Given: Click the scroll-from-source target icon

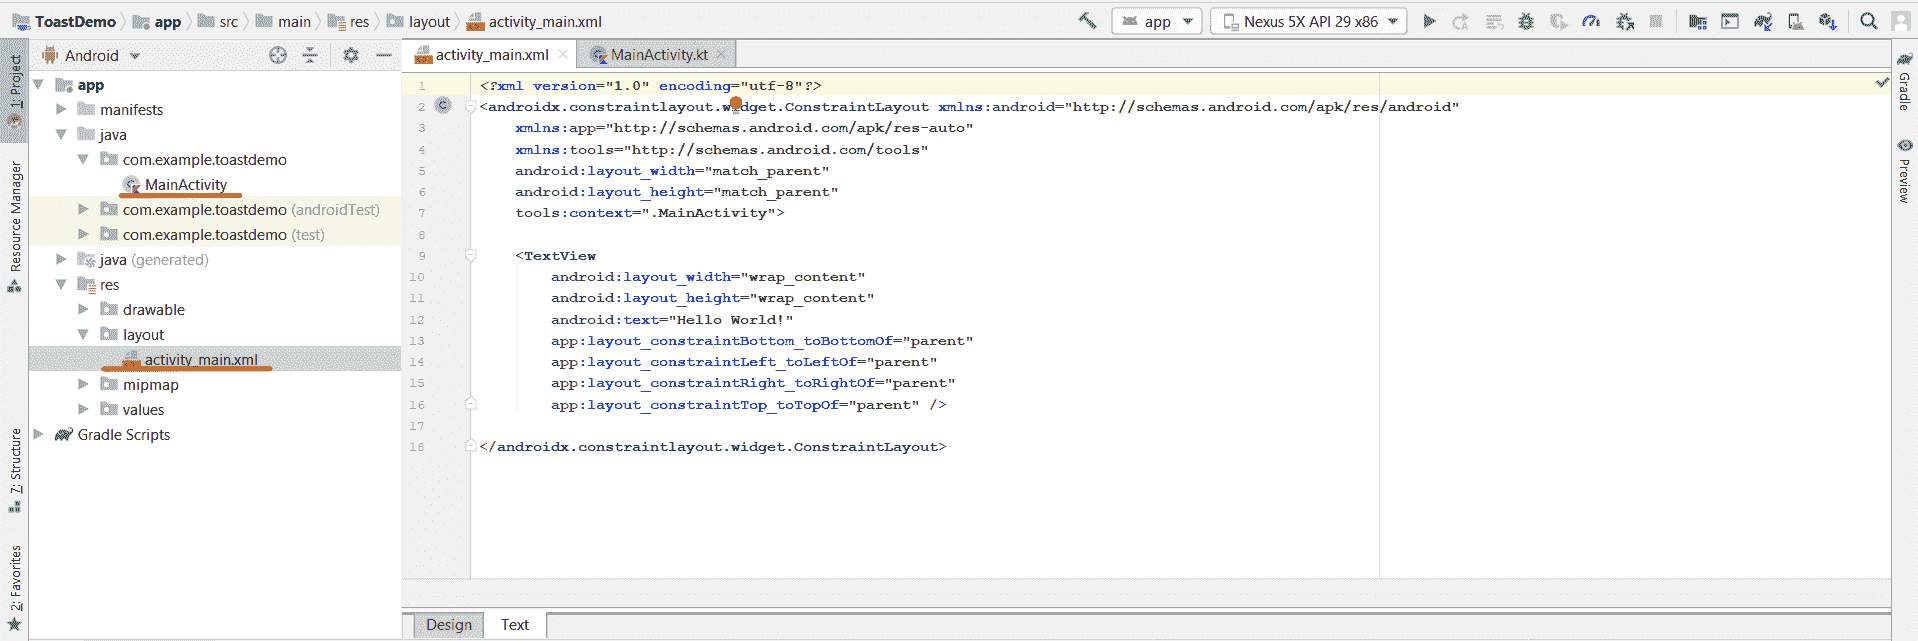Looking at the screenshot, I should tap(278, 56).
